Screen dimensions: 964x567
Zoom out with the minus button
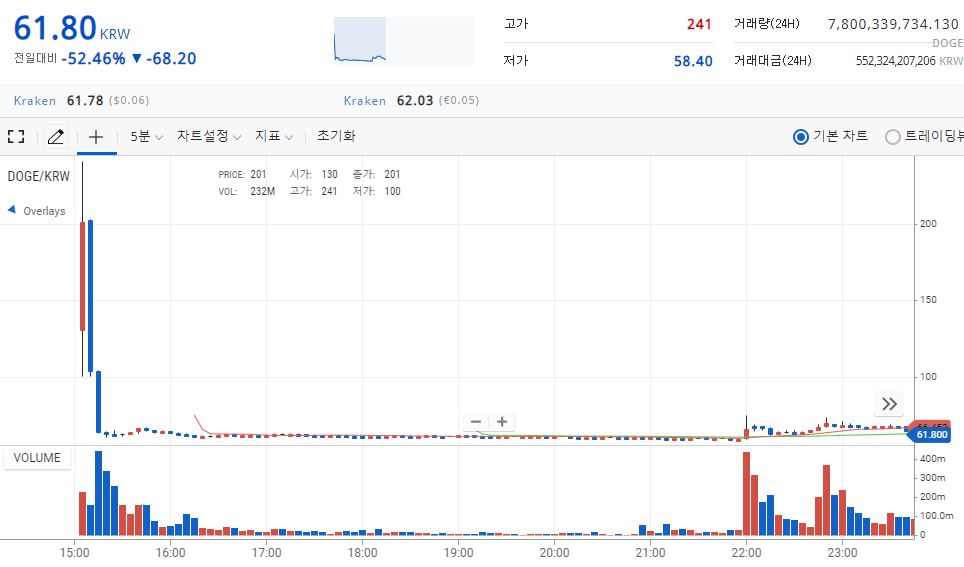tap(476, 421)
